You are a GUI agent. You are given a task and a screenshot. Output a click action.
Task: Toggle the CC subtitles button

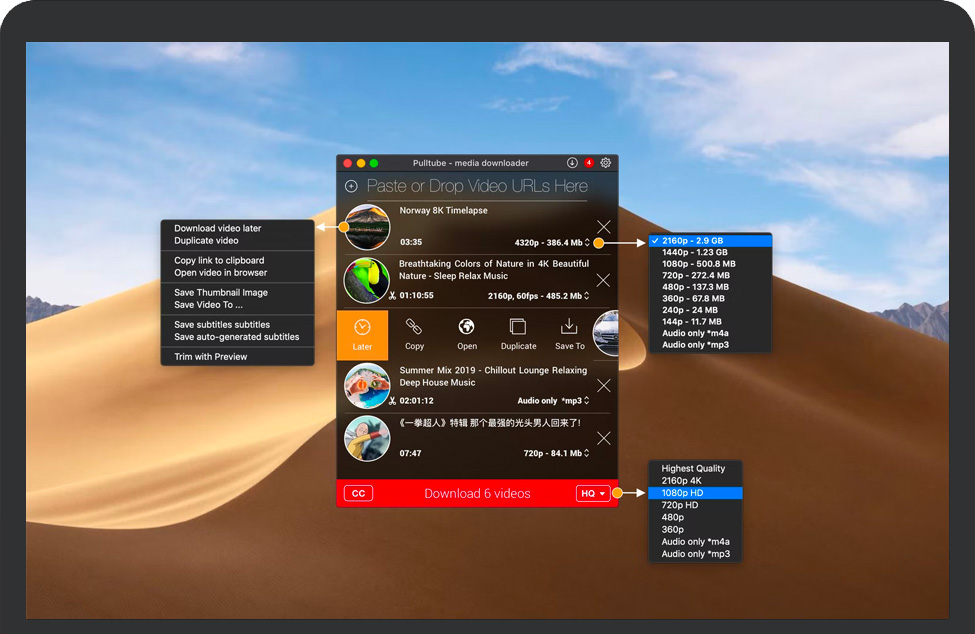click(x=358, y=493)
